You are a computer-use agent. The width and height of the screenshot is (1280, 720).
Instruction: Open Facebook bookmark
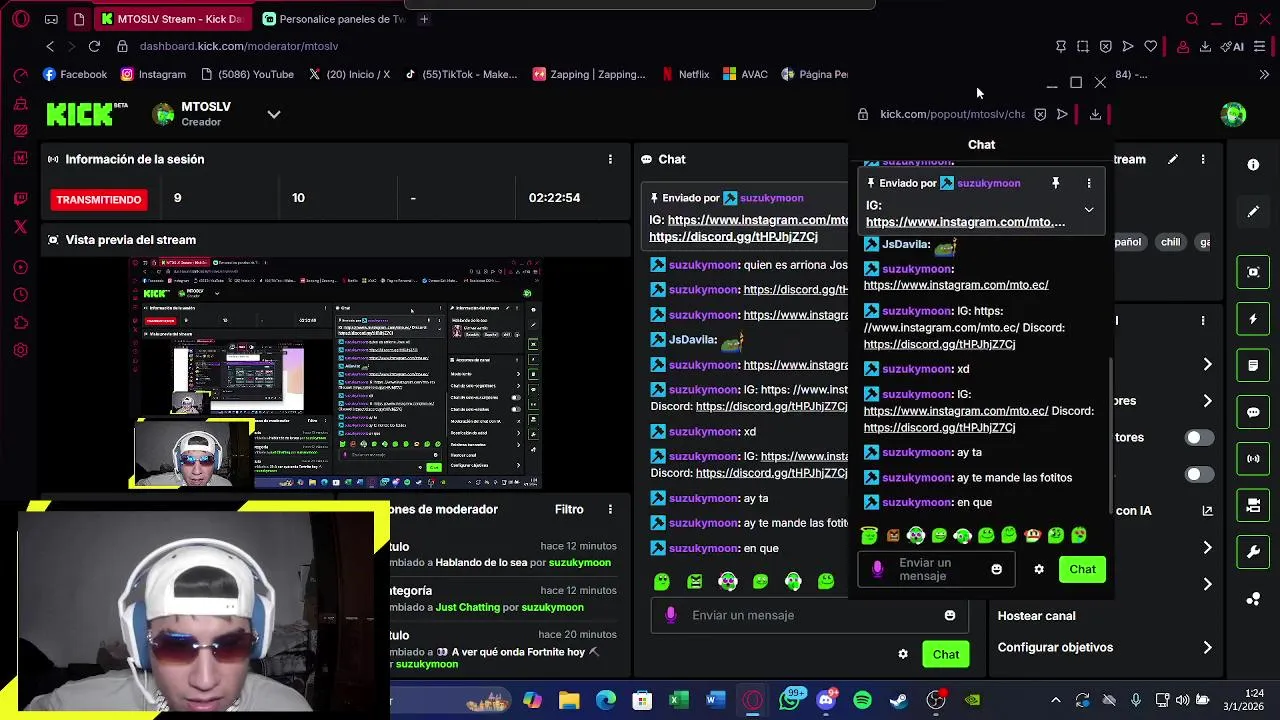pos(75,74)
